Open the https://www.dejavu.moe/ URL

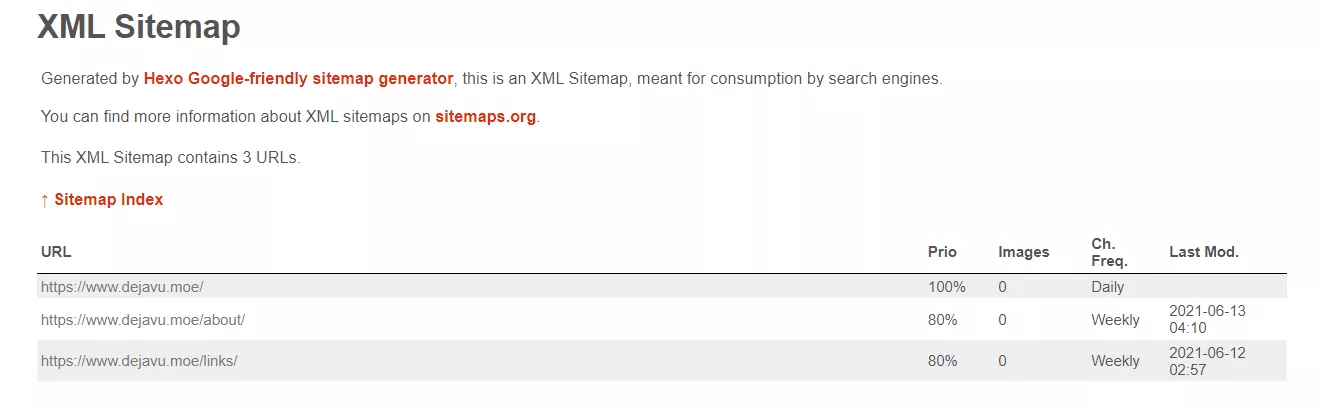tap(122, 287)
